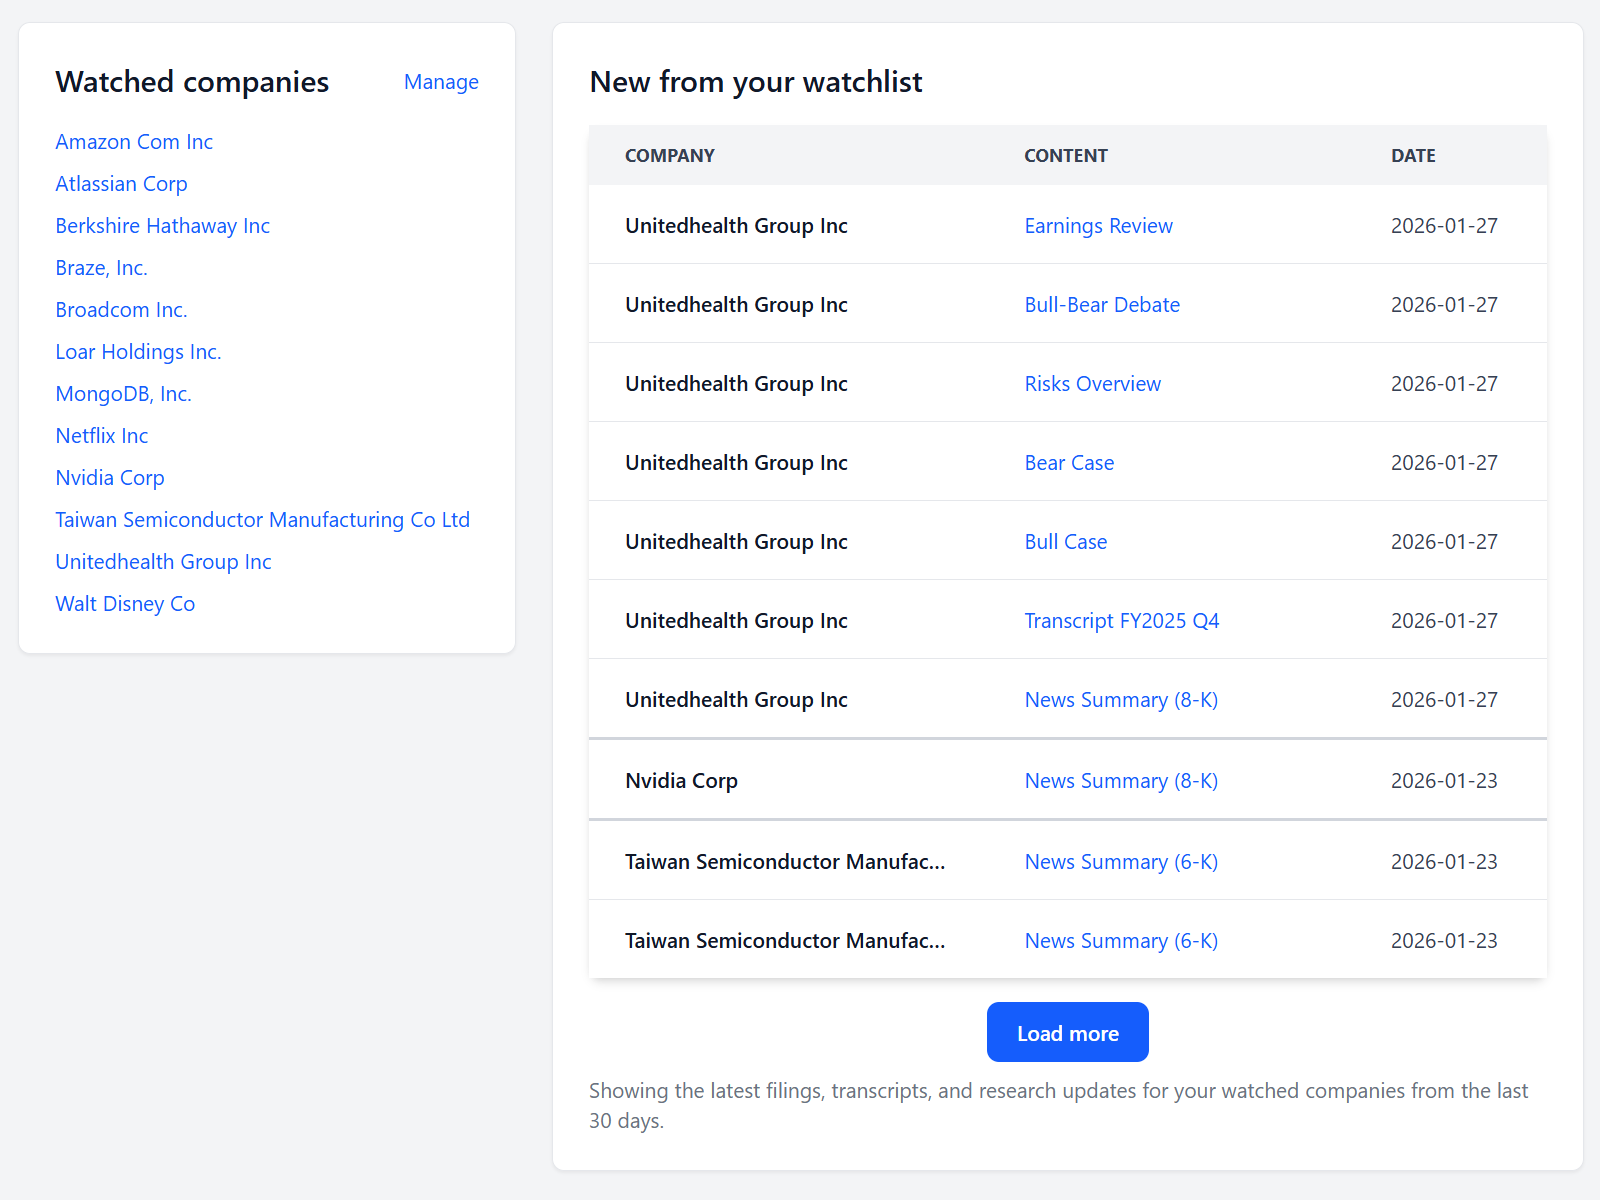
Task: Open the Amazon Com Inc company page
Action: coord(134,142)
